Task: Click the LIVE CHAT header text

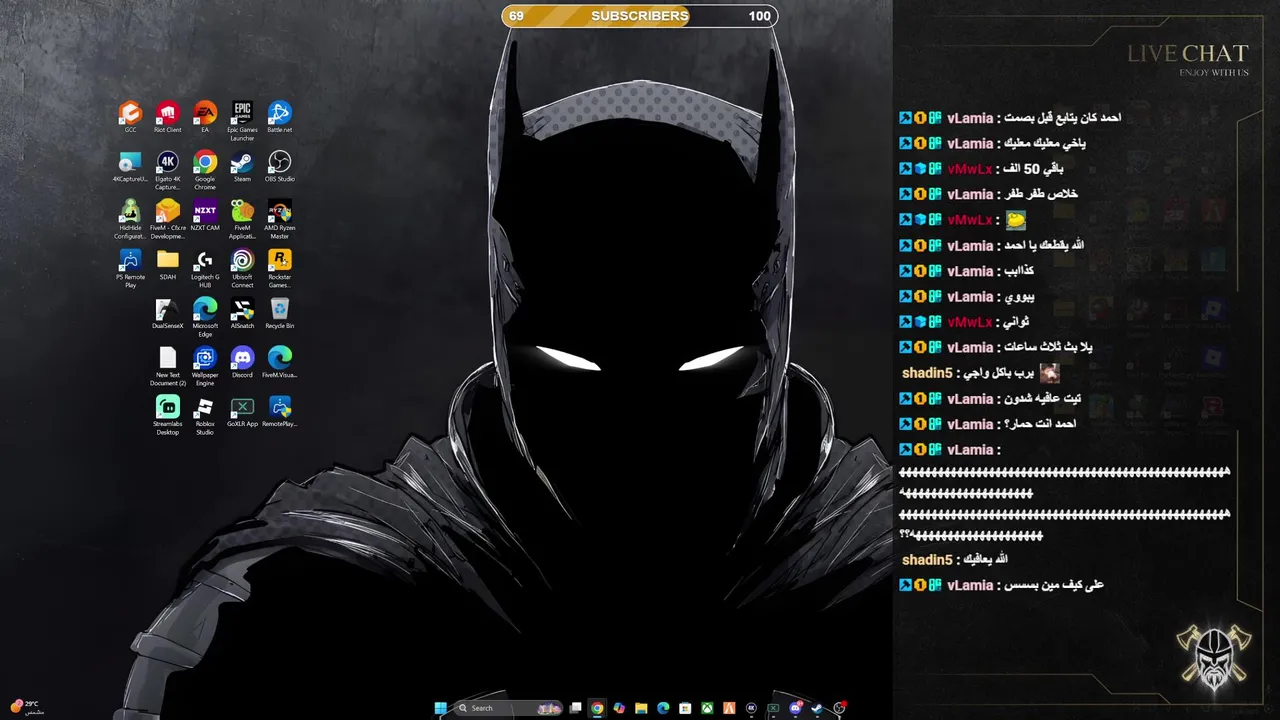Action: coord(1188,54)
